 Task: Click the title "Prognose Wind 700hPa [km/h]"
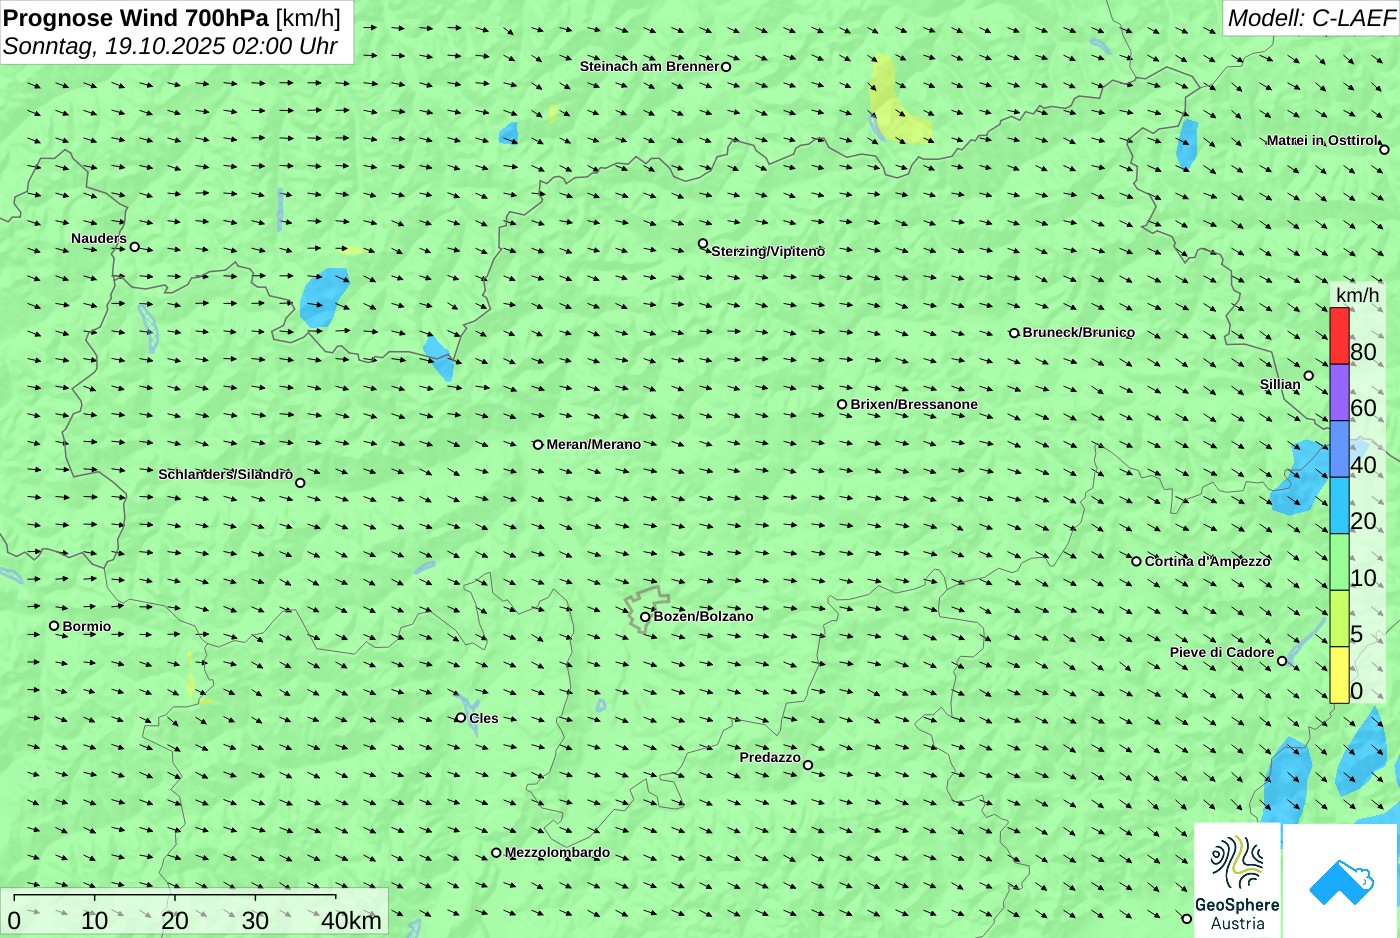click(x=172, y=17)
